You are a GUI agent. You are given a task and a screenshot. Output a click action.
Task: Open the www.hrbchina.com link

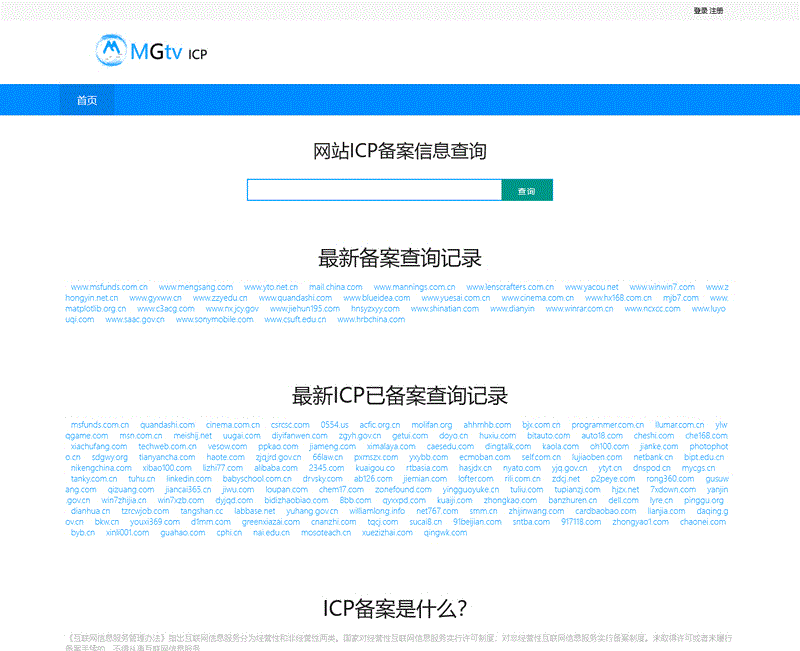click(x=371, y=320)
